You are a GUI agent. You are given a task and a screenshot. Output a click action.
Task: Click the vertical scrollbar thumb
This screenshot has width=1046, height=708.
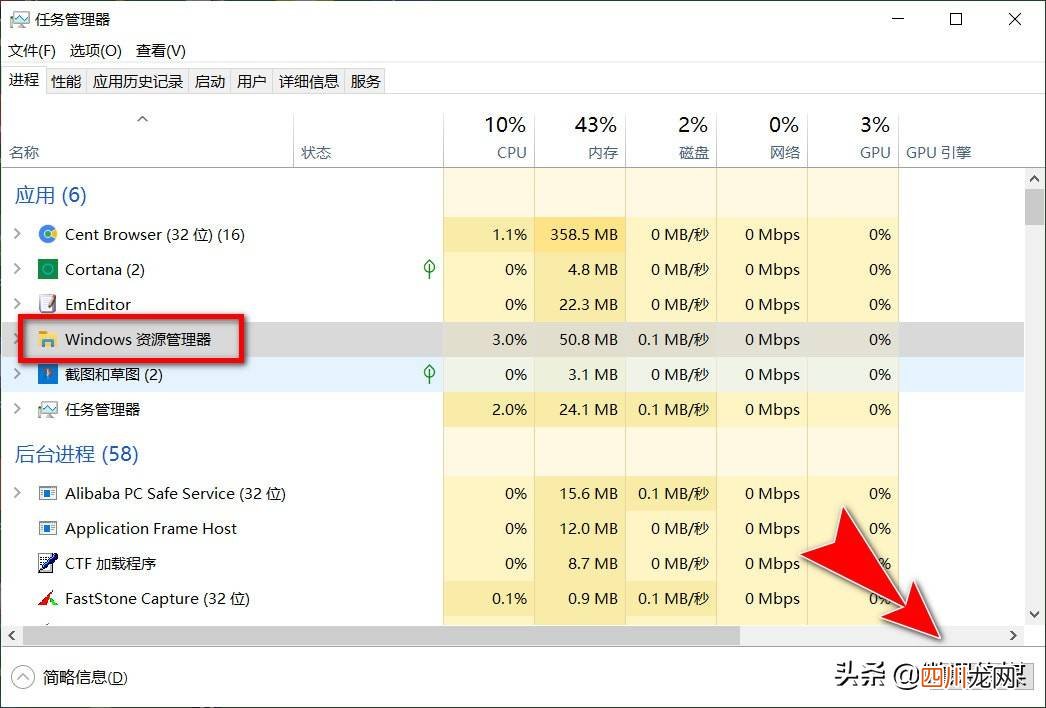[1035, 207]
